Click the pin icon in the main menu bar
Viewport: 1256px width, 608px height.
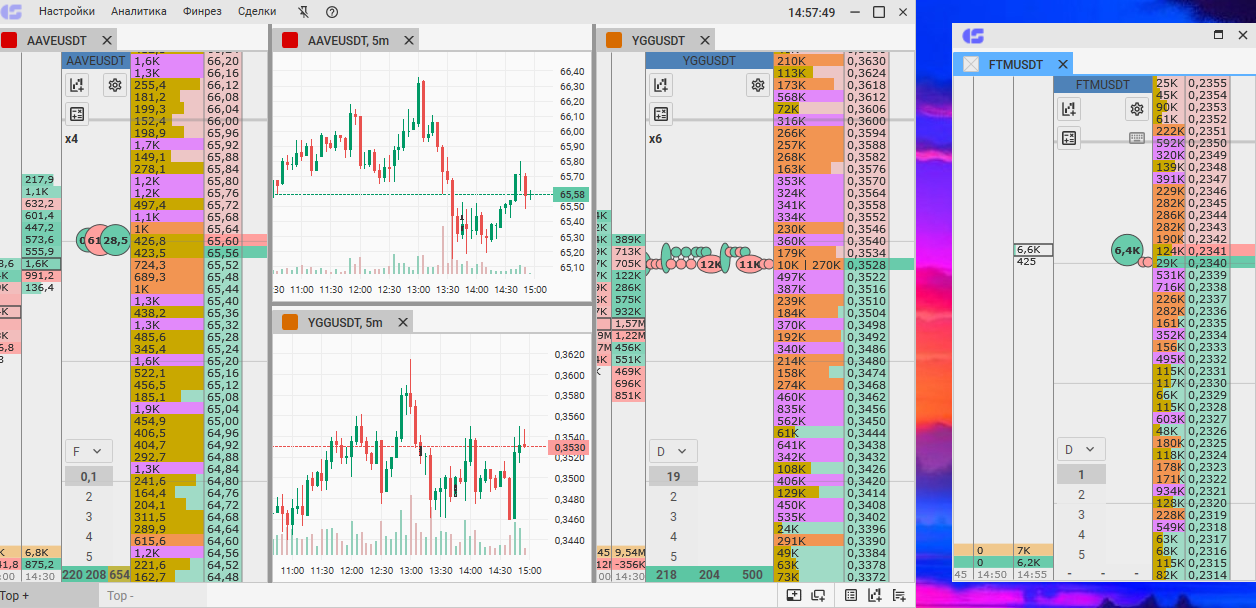coord(304,12)
